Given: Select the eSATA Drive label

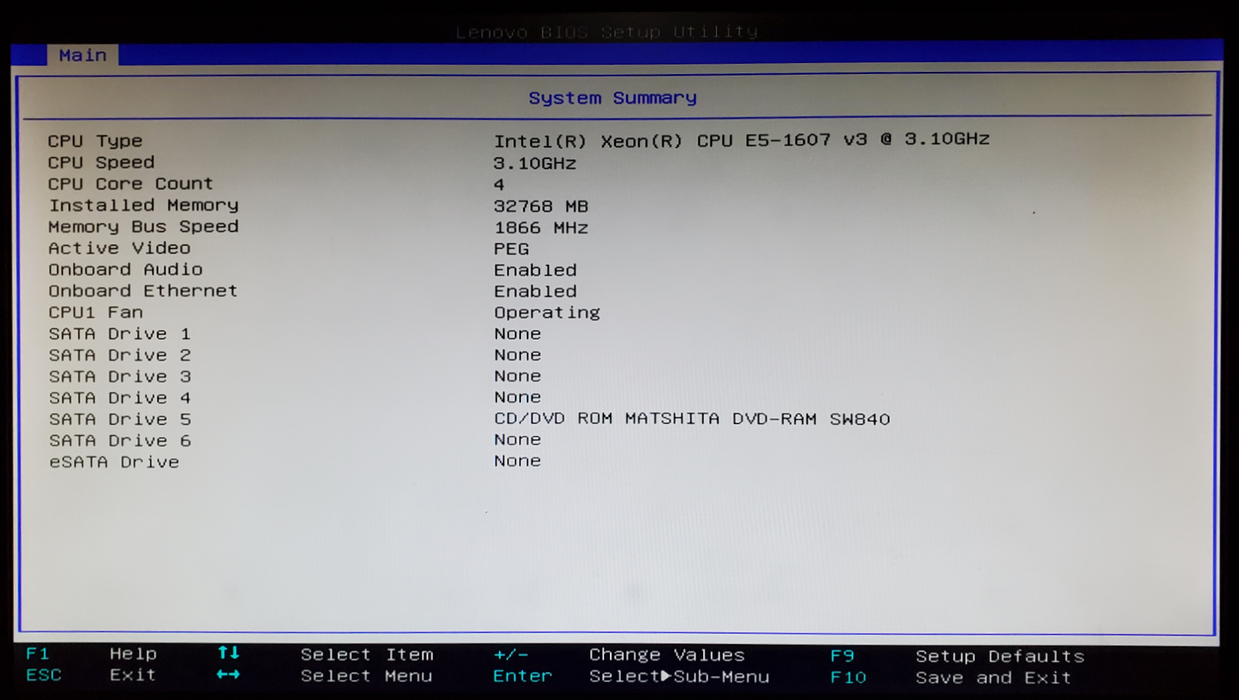Looking at the screenshot, I should [113, 461].
